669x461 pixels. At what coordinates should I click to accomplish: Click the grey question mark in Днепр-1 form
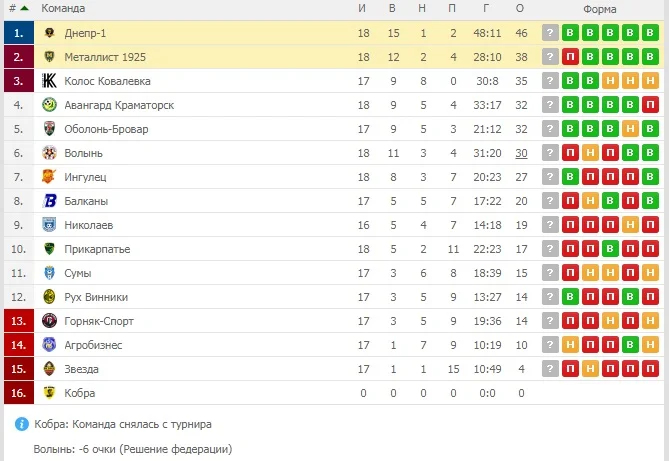550,33
